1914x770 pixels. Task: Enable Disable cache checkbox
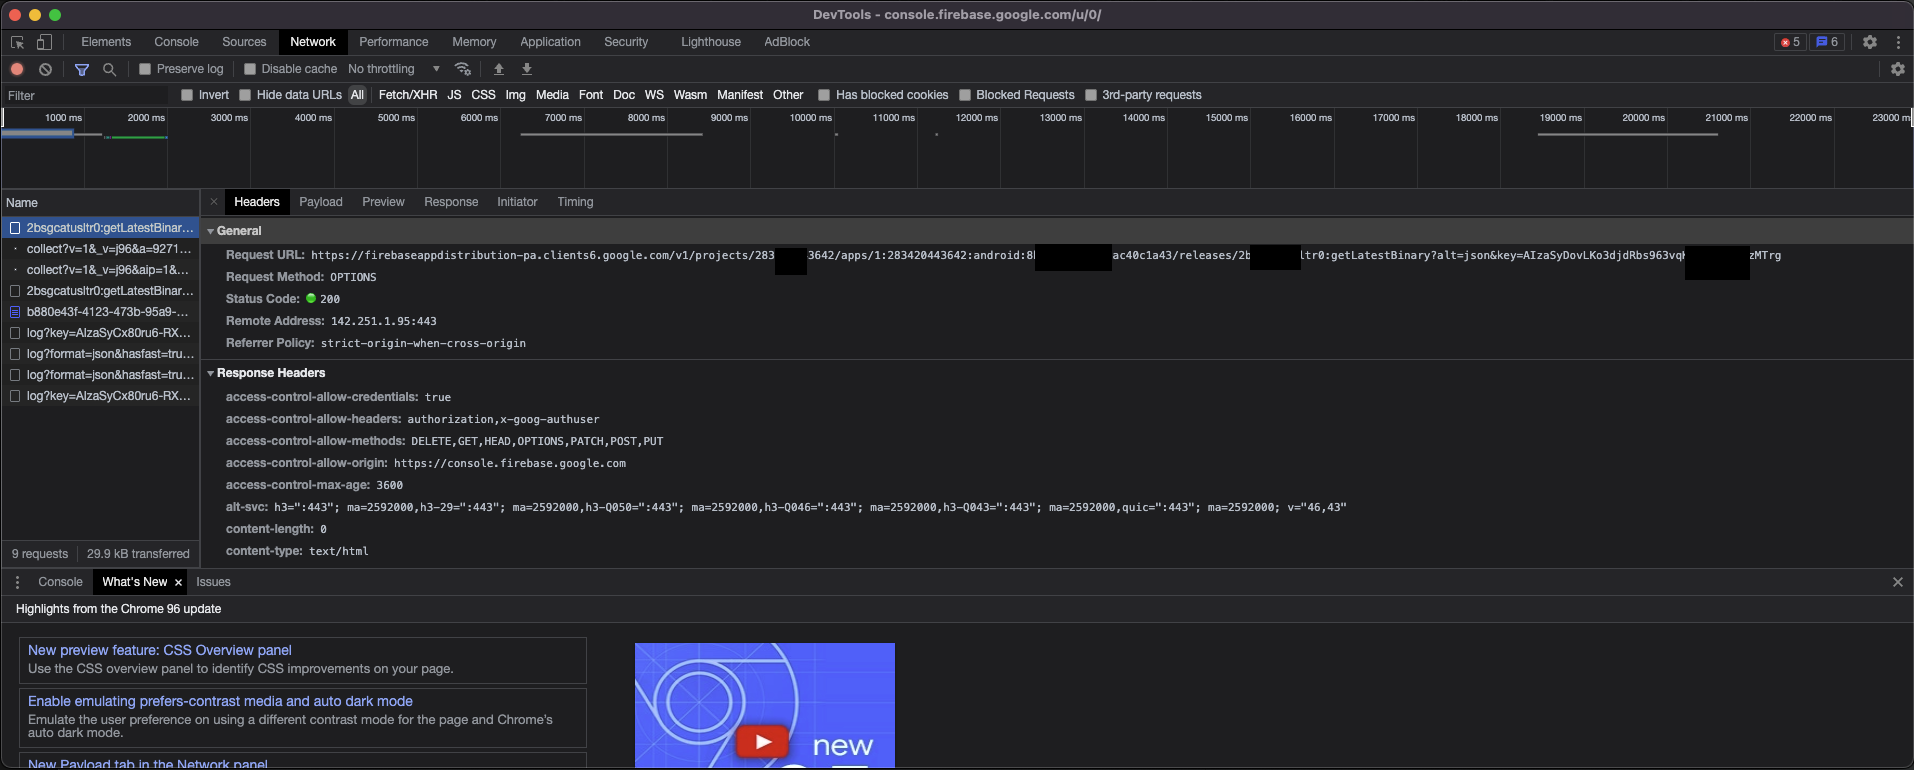(x=250, y=69)
